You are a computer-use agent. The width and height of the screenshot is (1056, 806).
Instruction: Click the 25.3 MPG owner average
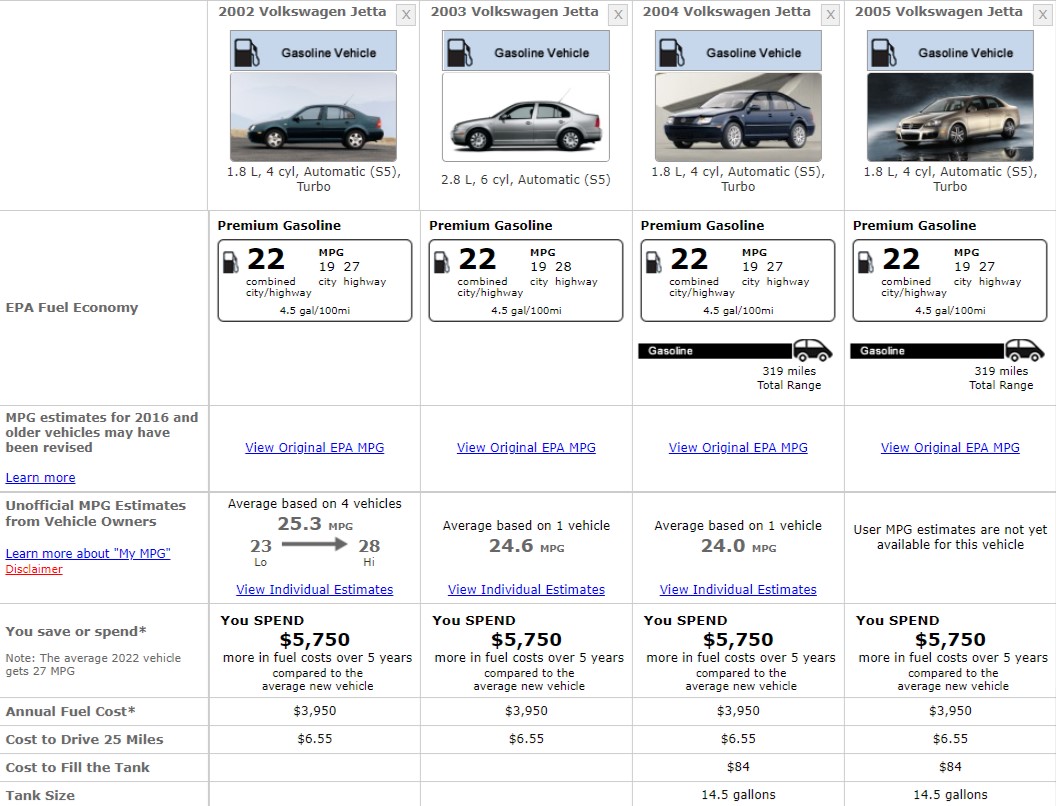(315, 524)
